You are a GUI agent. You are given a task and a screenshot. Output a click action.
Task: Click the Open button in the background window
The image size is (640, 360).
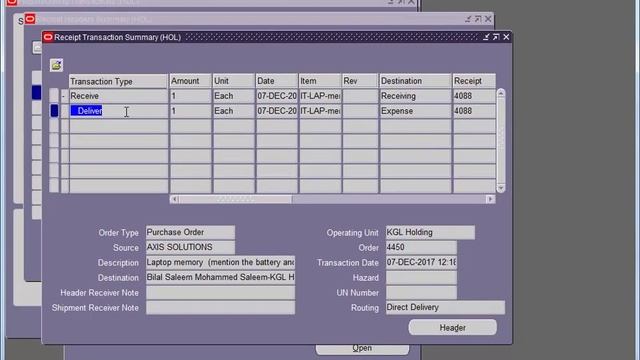pyautogui.click(x=362, y=348)
